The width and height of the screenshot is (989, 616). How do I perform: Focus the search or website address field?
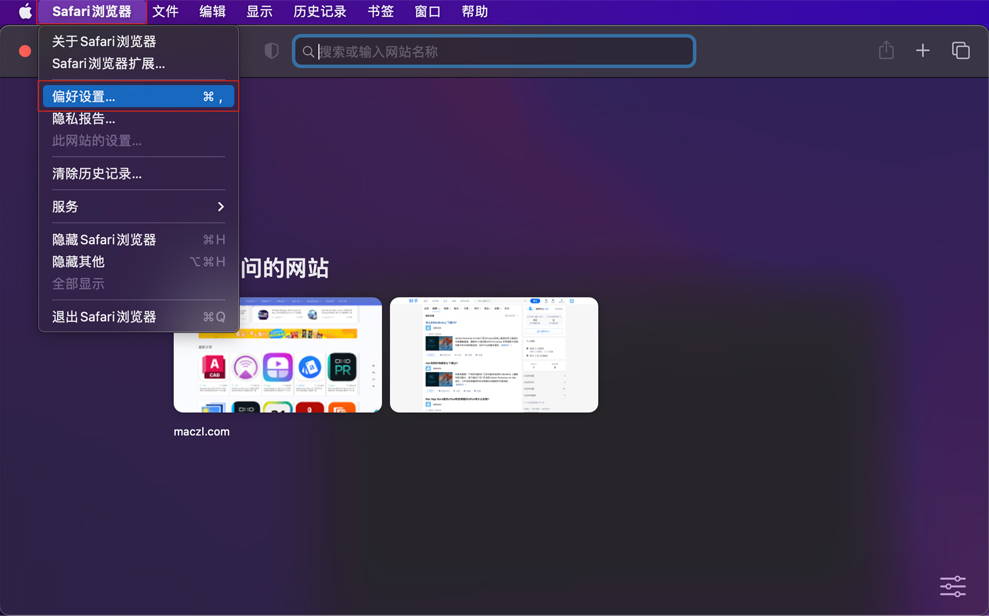(x=494, y=52)
